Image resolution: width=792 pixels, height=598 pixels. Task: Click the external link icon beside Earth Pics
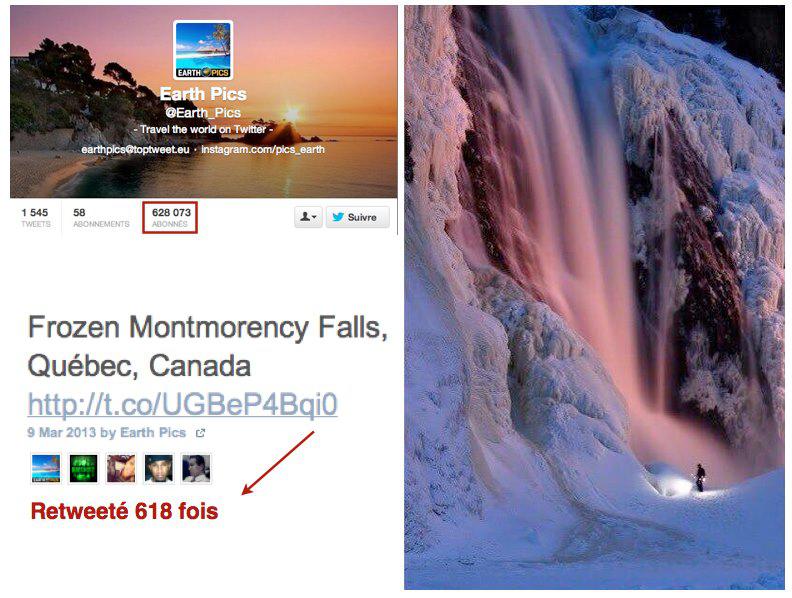tap(201, 433)
